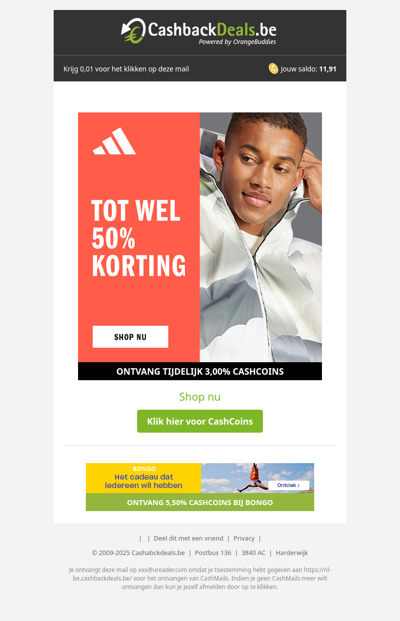Click the green 'Klik hier voor CashCoins' button
The height and width of the screenshot is (621, 400).
tap(200, 421)
